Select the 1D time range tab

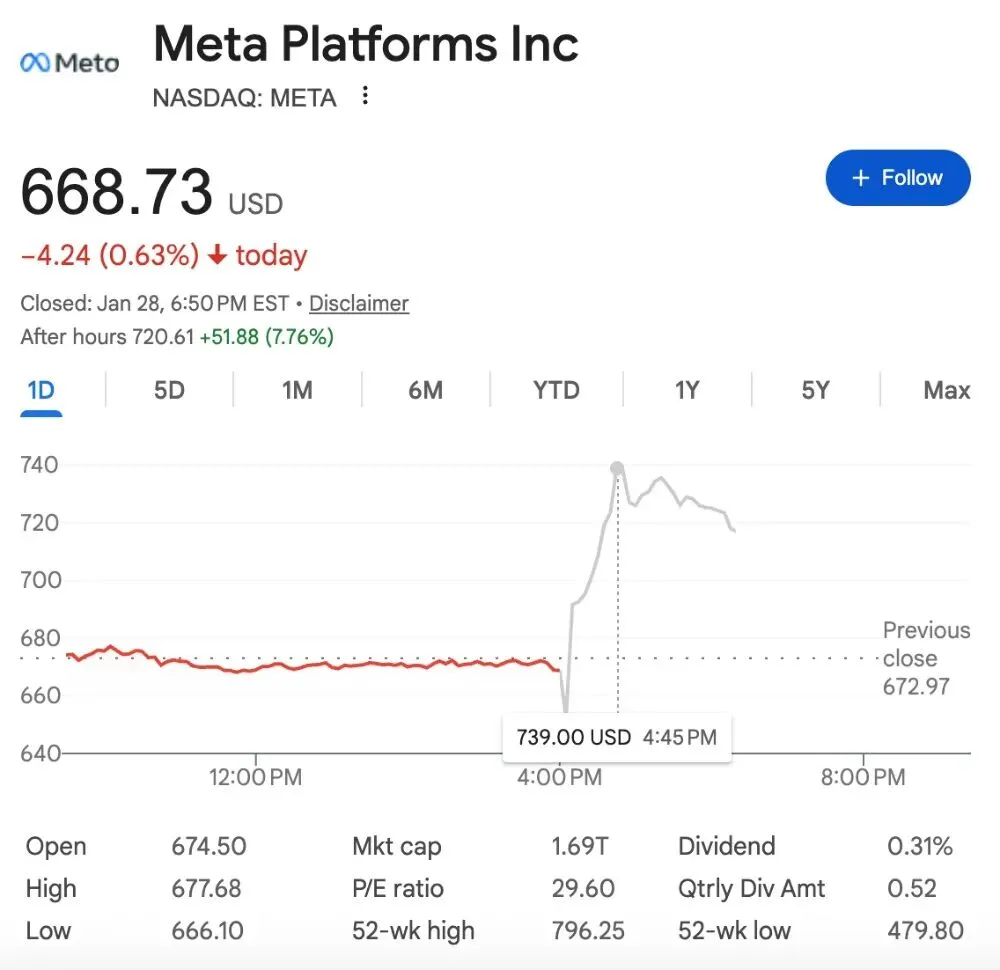point(41,390)
